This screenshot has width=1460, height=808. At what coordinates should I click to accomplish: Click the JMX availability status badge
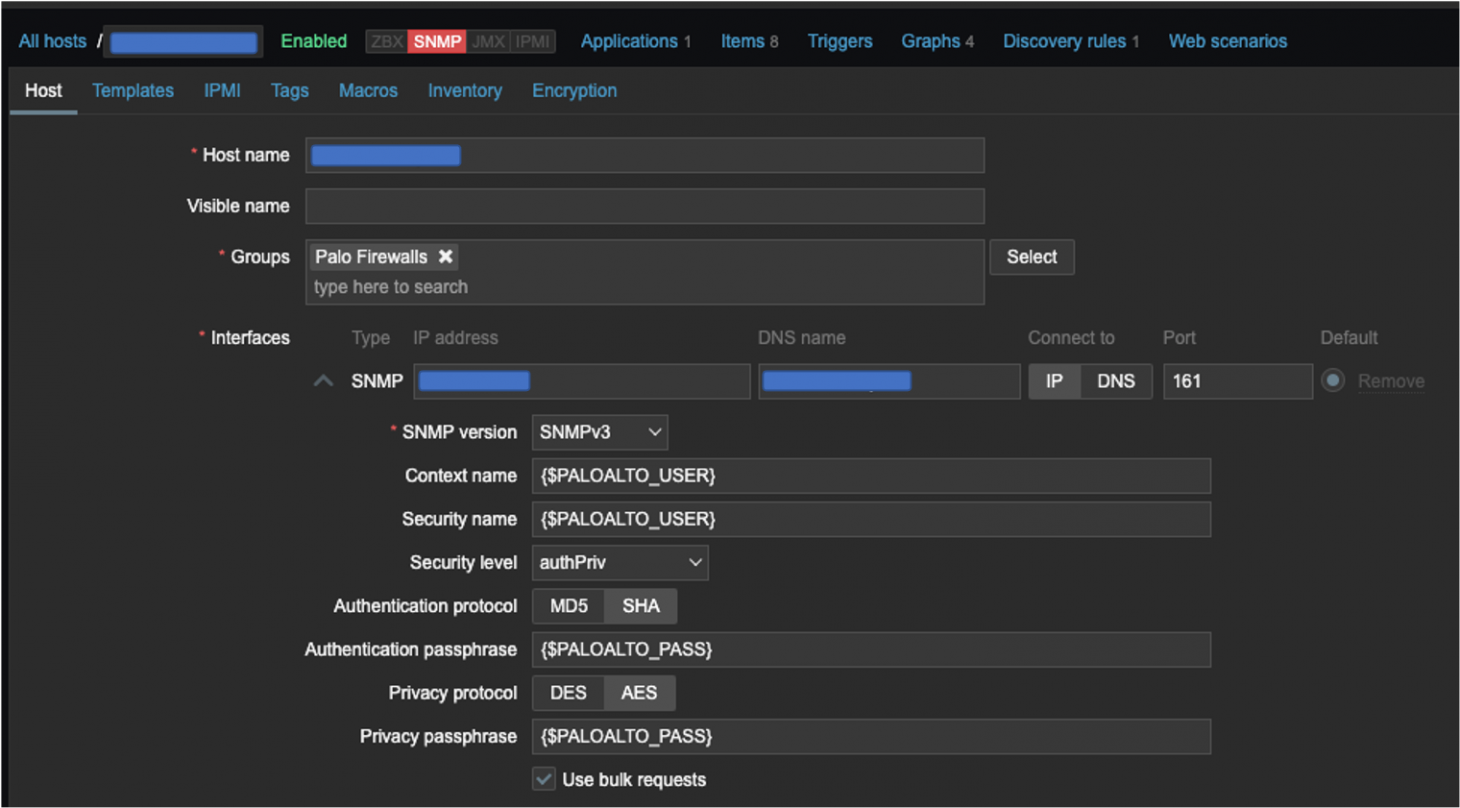[488, 41]
